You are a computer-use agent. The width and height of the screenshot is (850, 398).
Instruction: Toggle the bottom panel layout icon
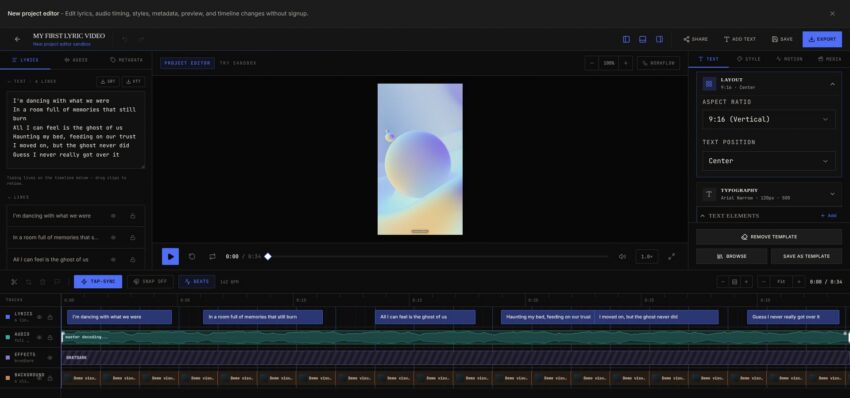pos(642,39)
